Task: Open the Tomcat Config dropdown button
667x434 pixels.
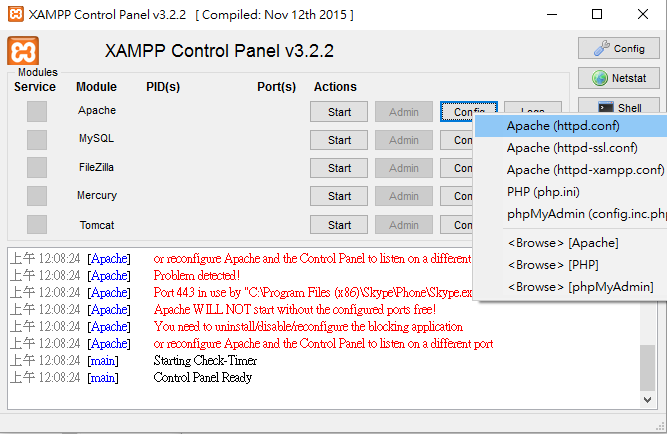Action: [457, 225]
